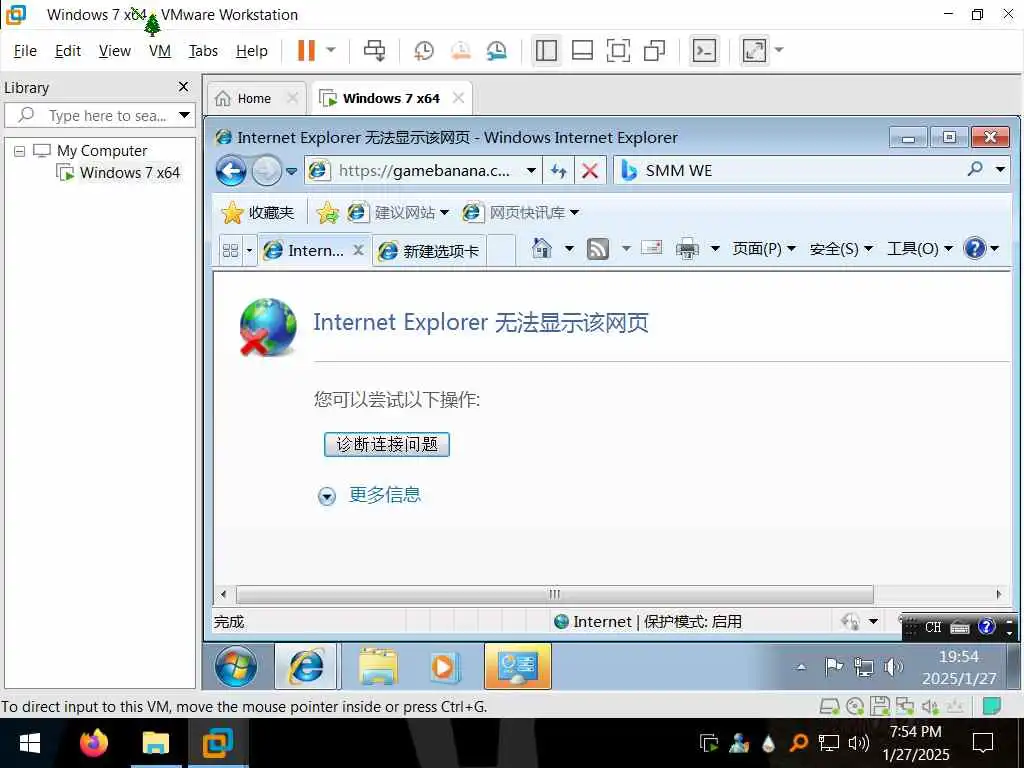This screenshot has height=768, width=1024.
Task: Toggle the thumbnail bar view icon
Action: coord(582,50)
